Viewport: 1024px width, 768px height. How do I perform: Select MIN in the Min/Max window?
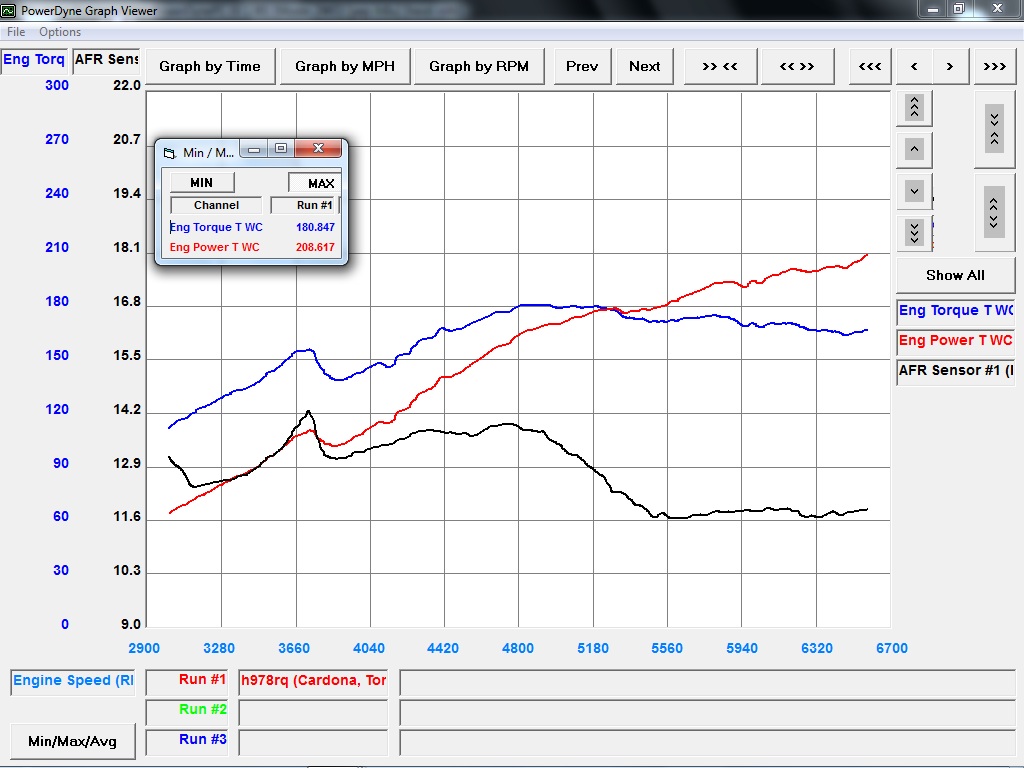tap(201, 183)
